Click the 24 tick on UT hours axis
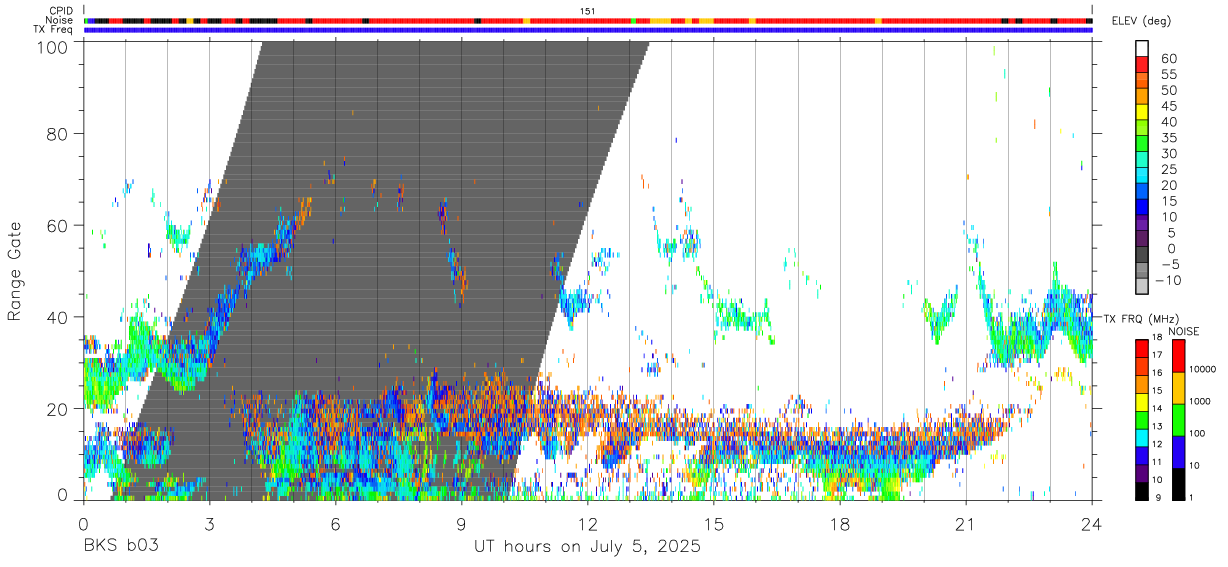1228x567 pixels. [1092, 524]
